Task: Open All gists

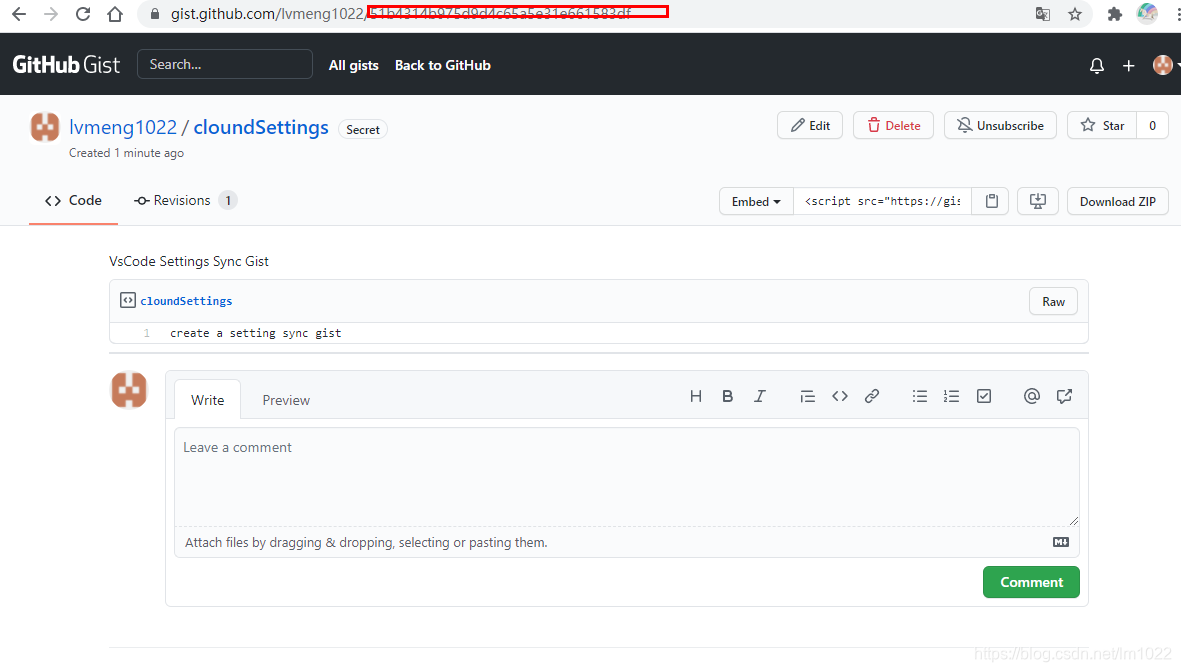Action: [353, 65]
